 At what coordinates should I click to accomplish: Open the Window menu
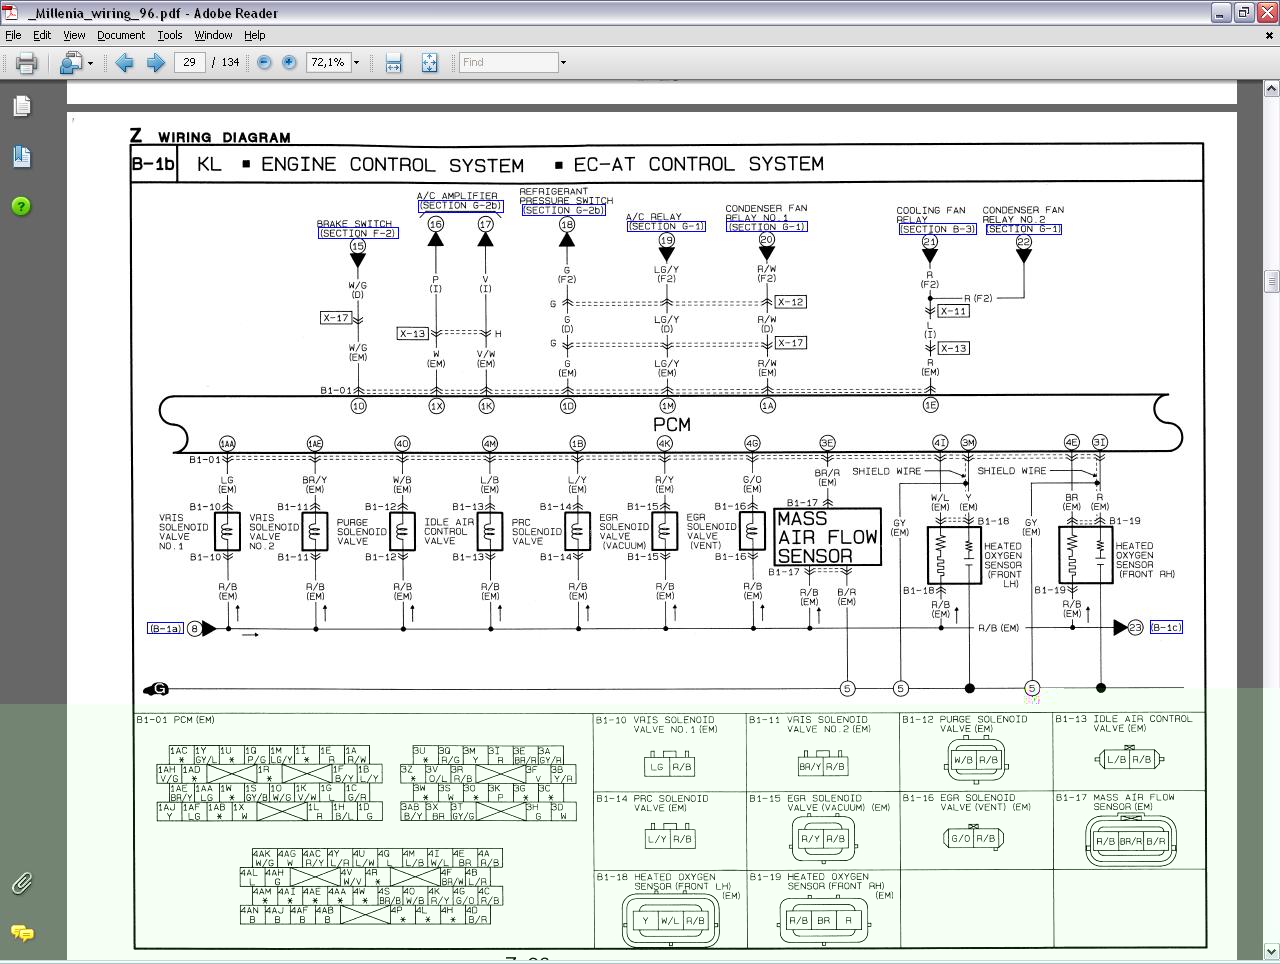click(x=213, y=35)
